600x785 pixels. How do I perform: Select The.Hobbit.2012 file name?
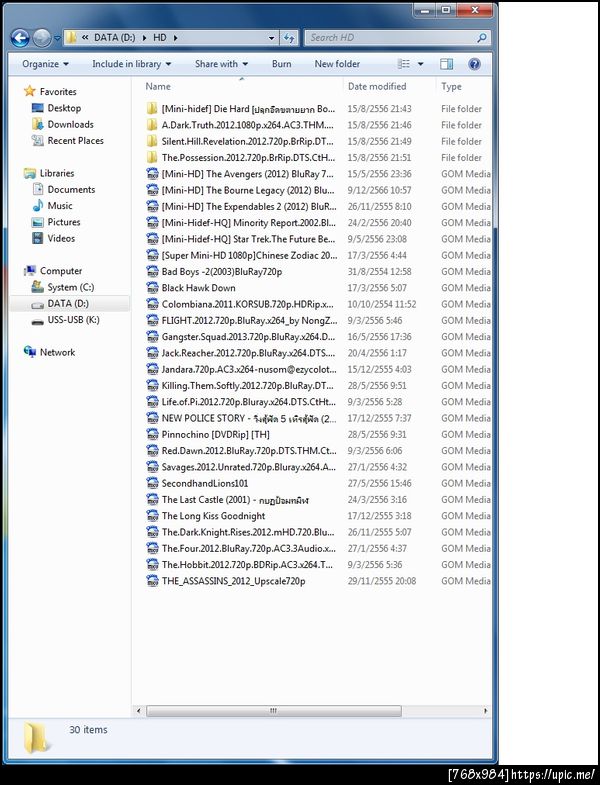click(x=247, y=565)
